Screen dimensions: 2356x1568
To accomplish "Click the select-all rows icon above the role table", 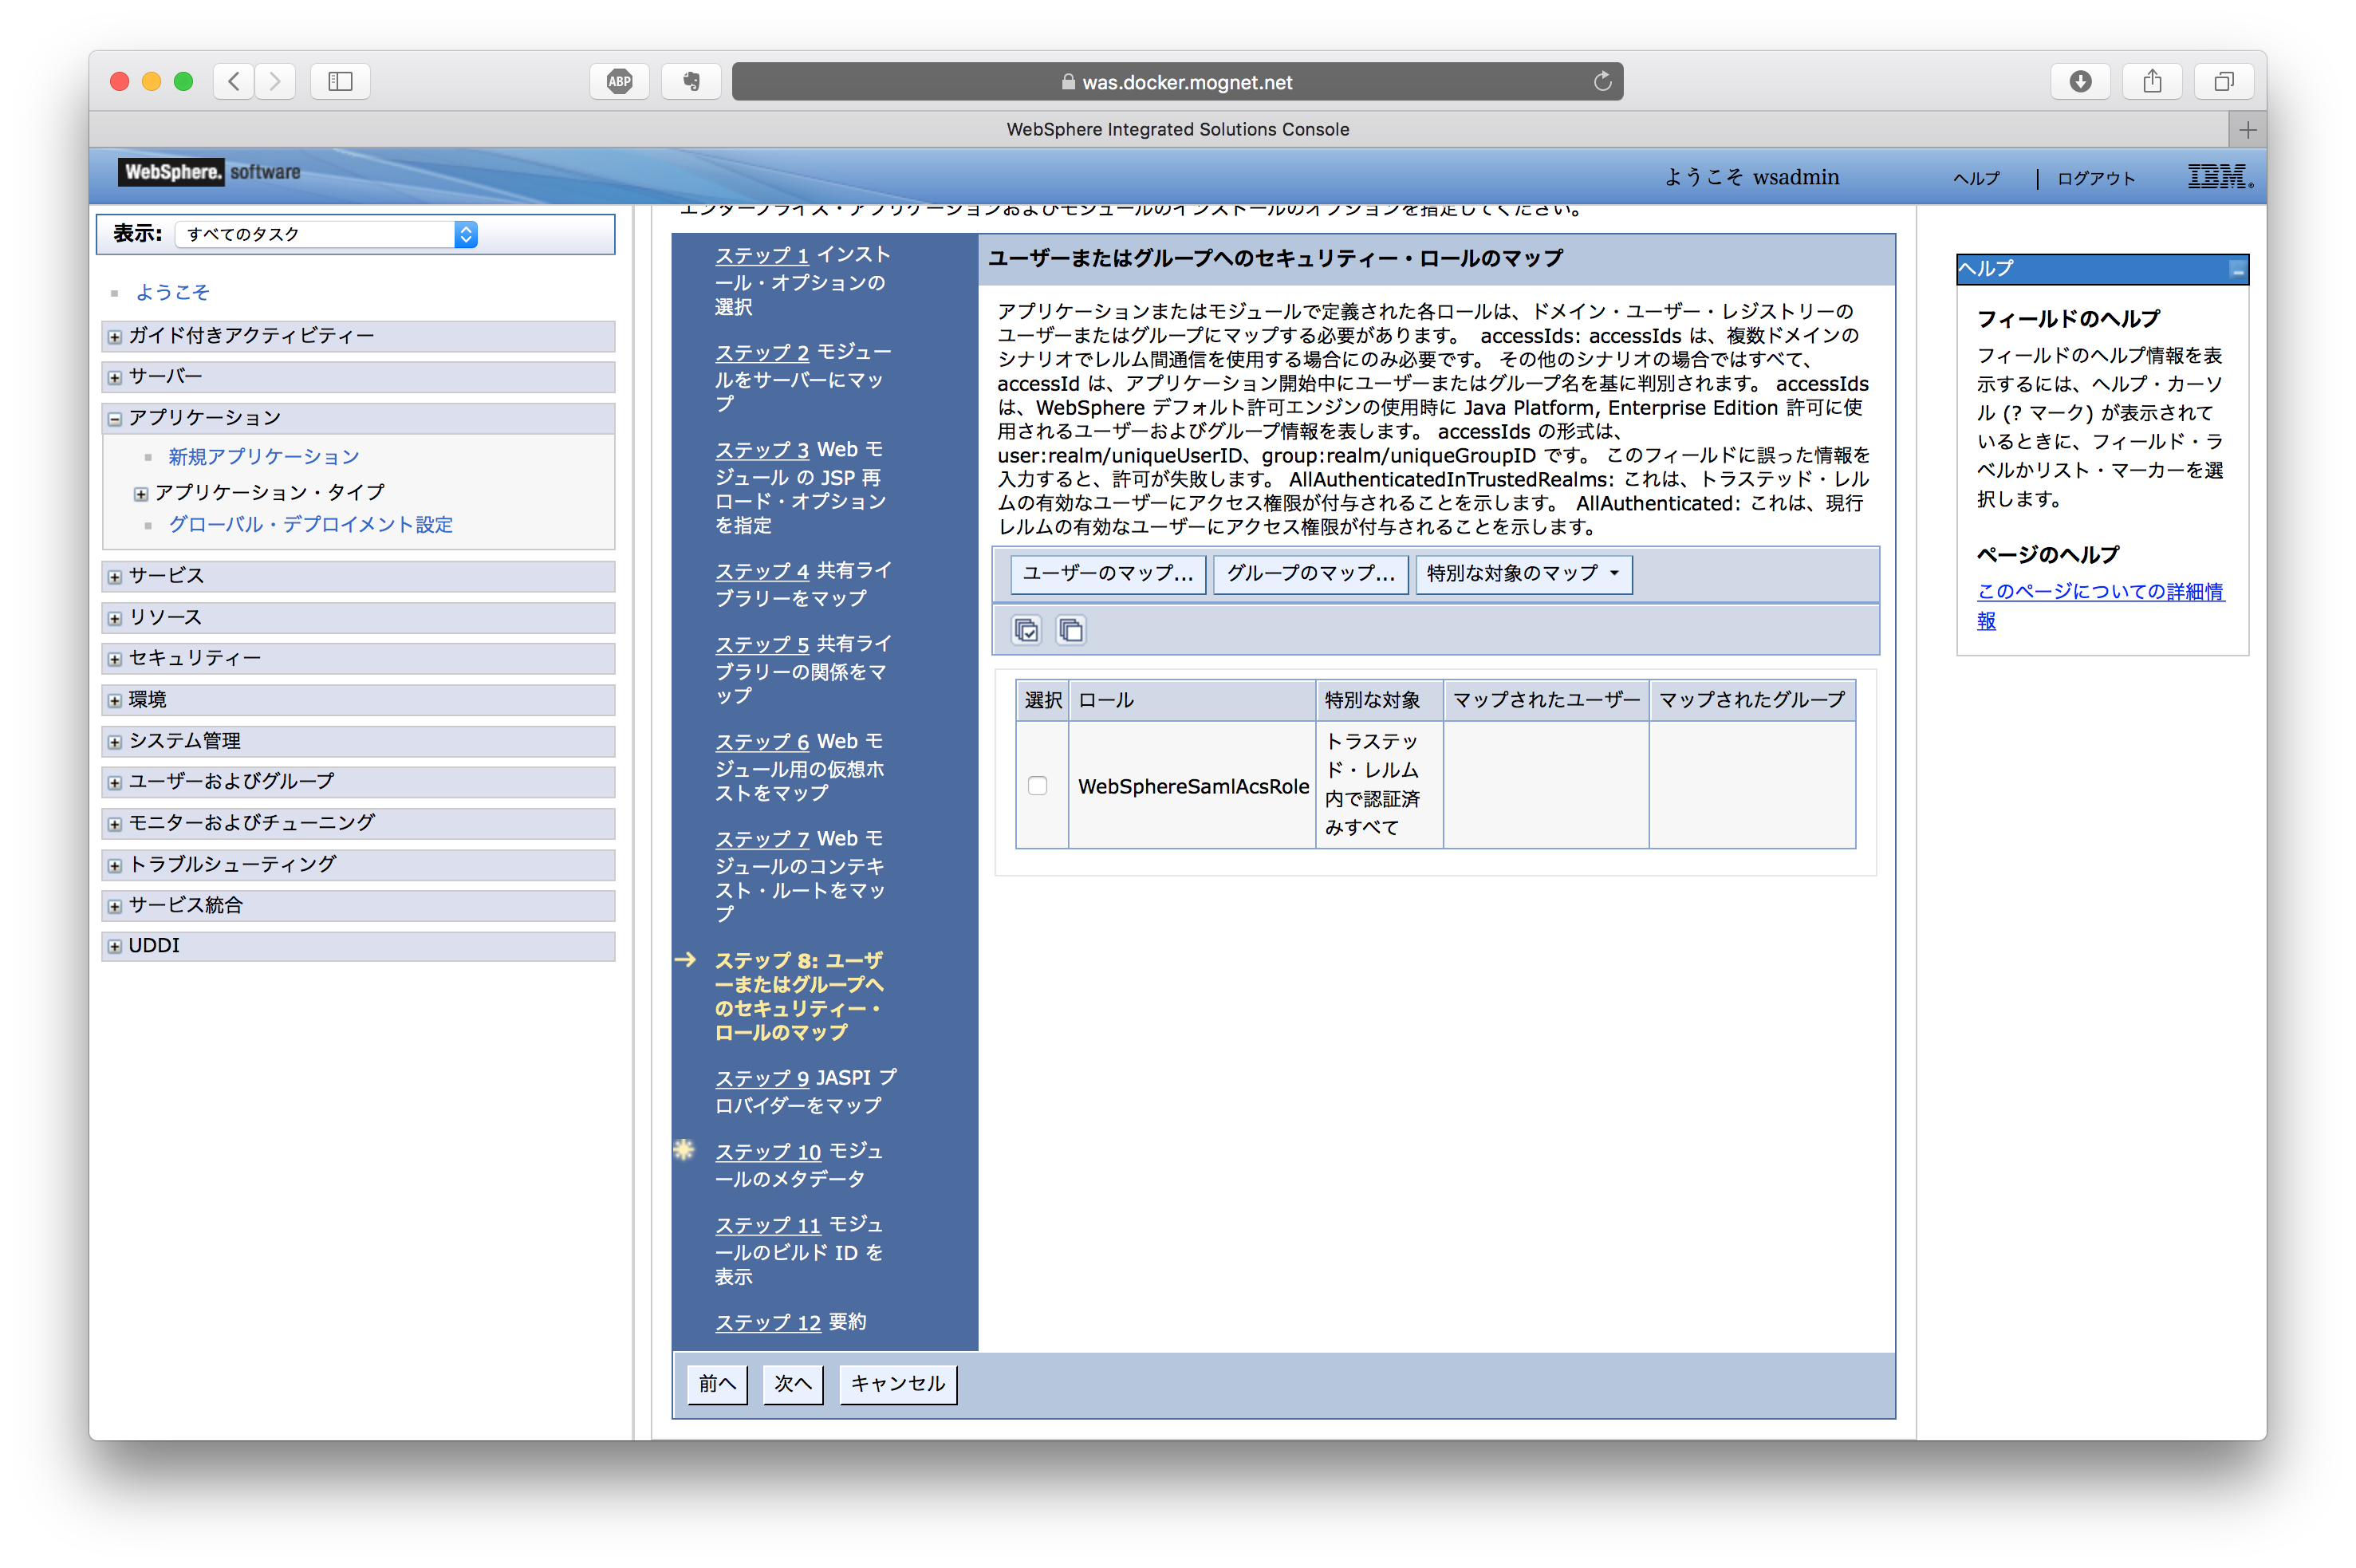I will coord(1026,629).
